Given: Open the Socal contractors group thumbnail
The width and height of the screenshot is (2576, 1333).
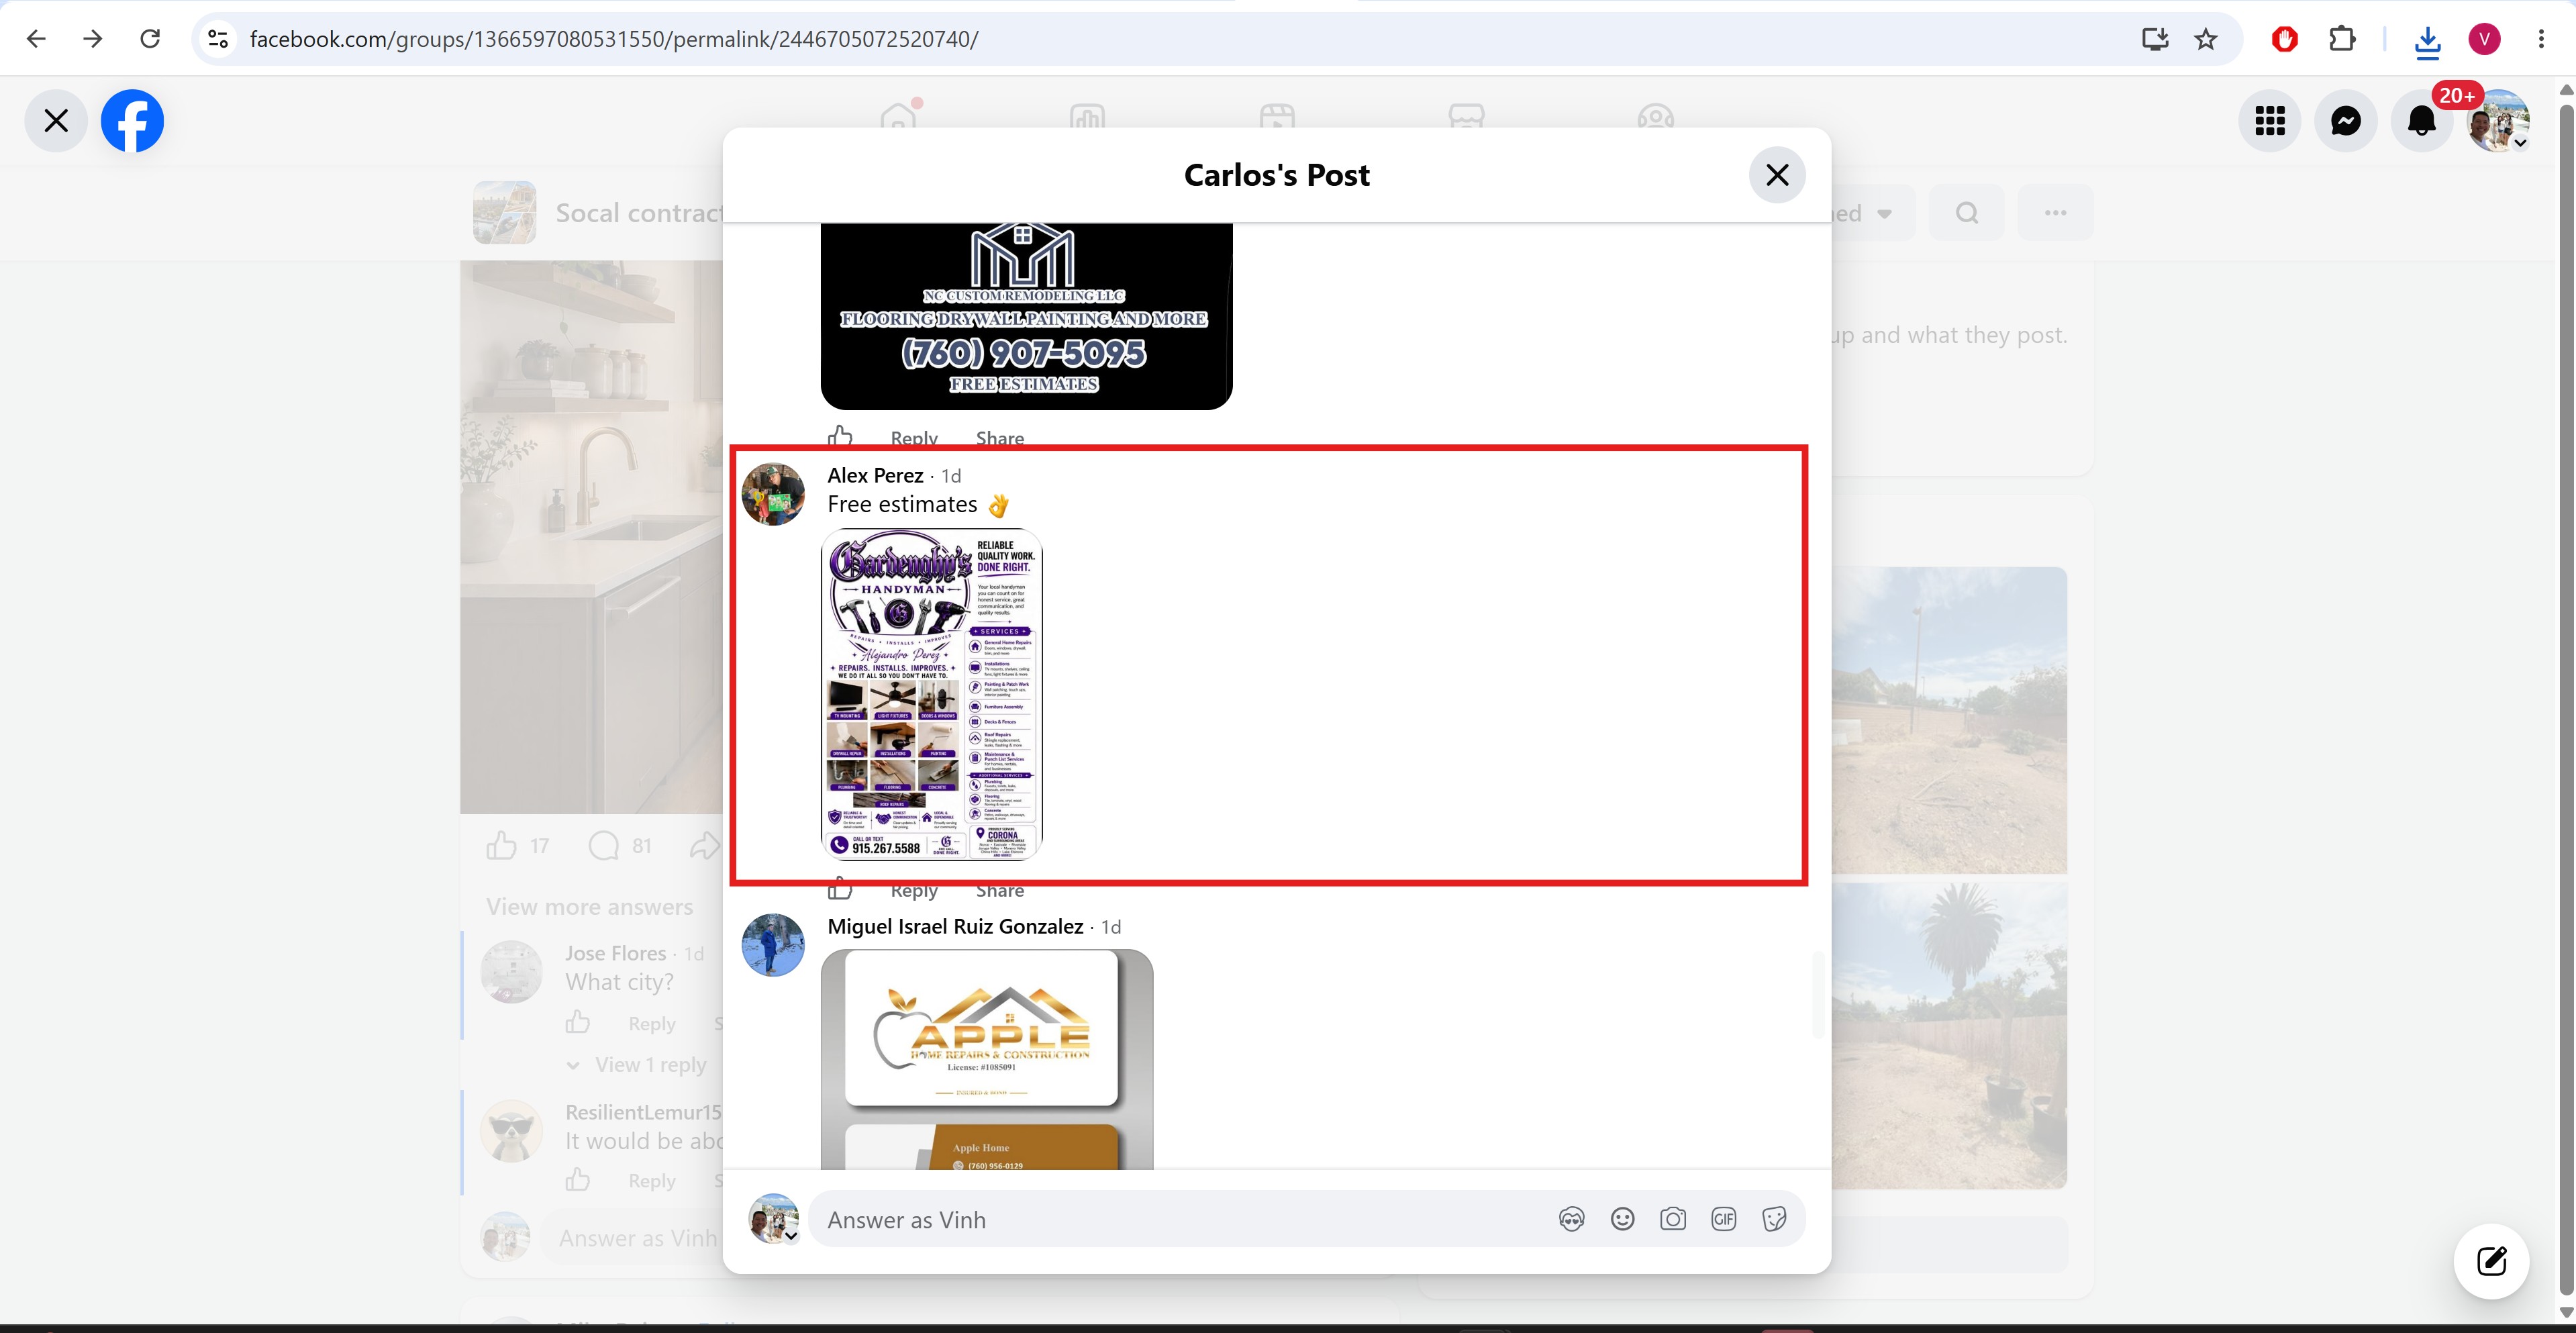Looking at the screenshot, I should click(505, 213).
